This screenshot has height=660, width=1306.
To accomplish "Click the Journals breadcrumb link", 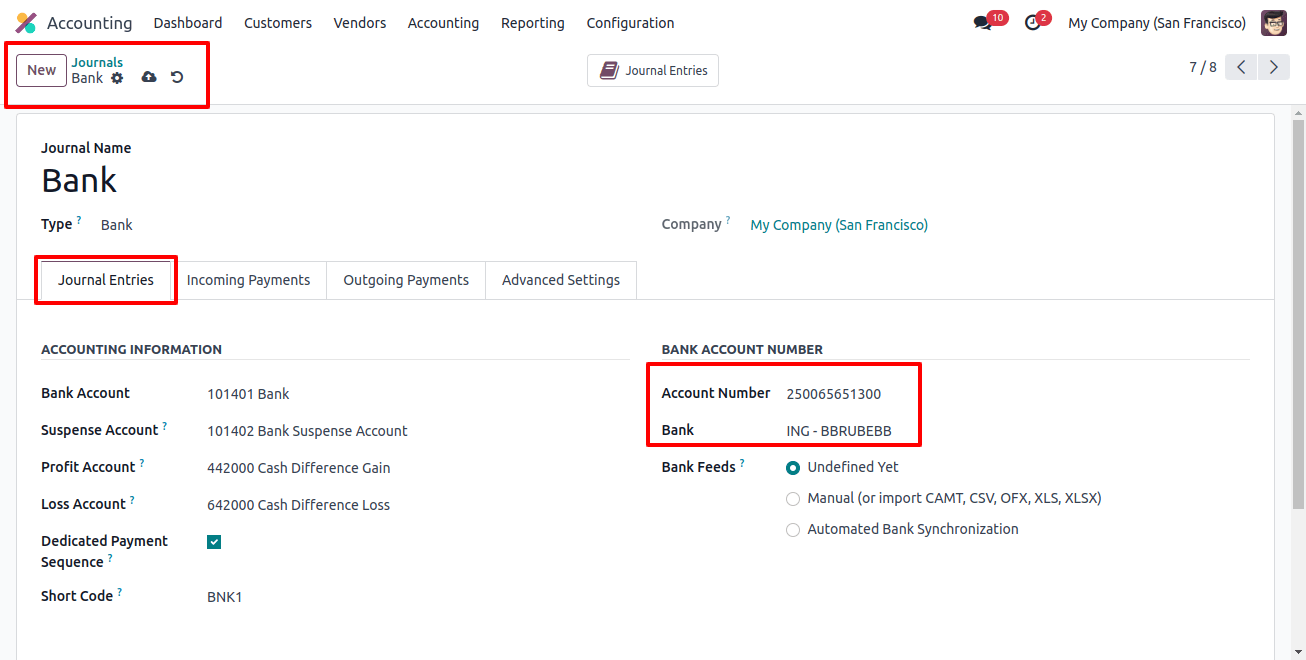I will (97, 62).
